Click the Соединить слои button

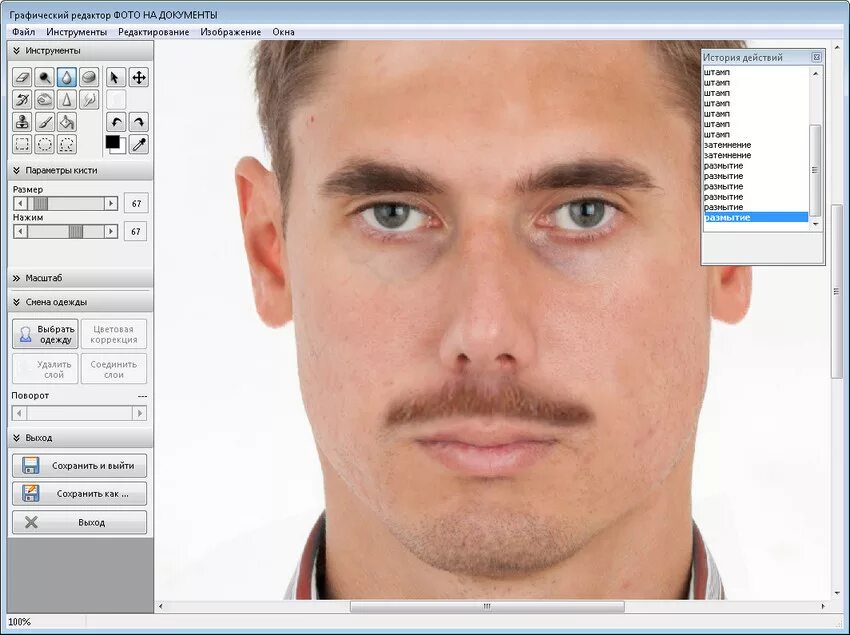pos(114,369)
